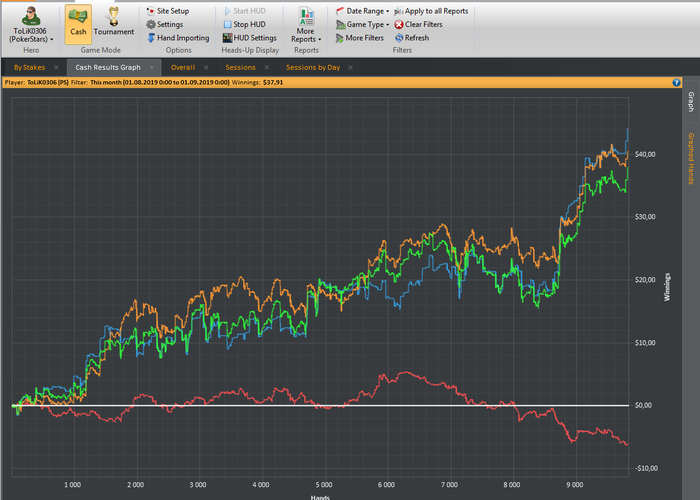
Task: Click Stop HUD
Action: click(248, 24)
